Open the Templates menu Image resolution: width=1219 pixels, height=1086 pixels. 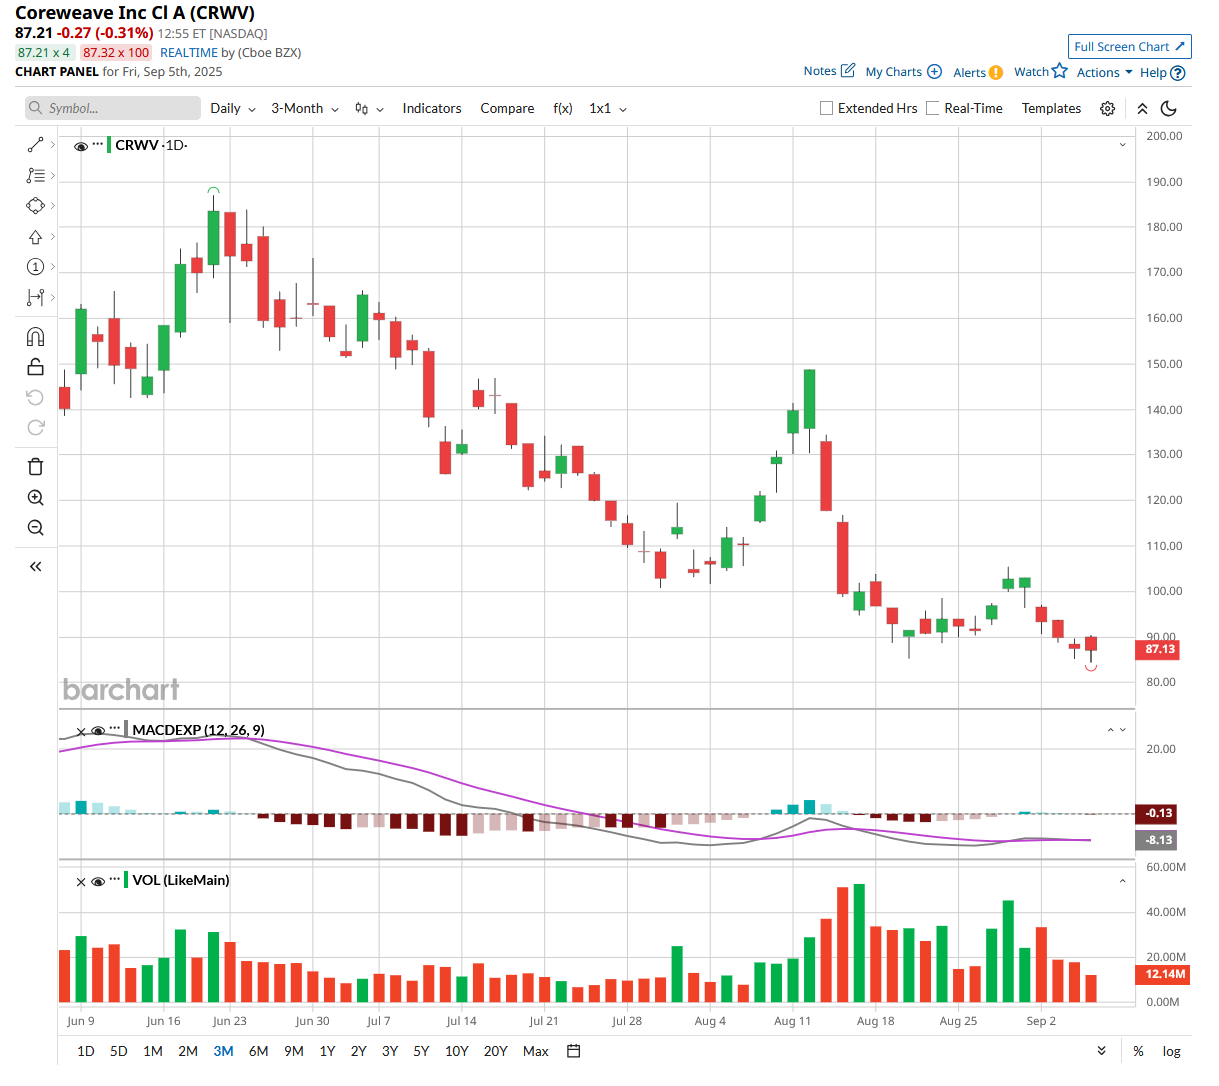point(1051,108)
